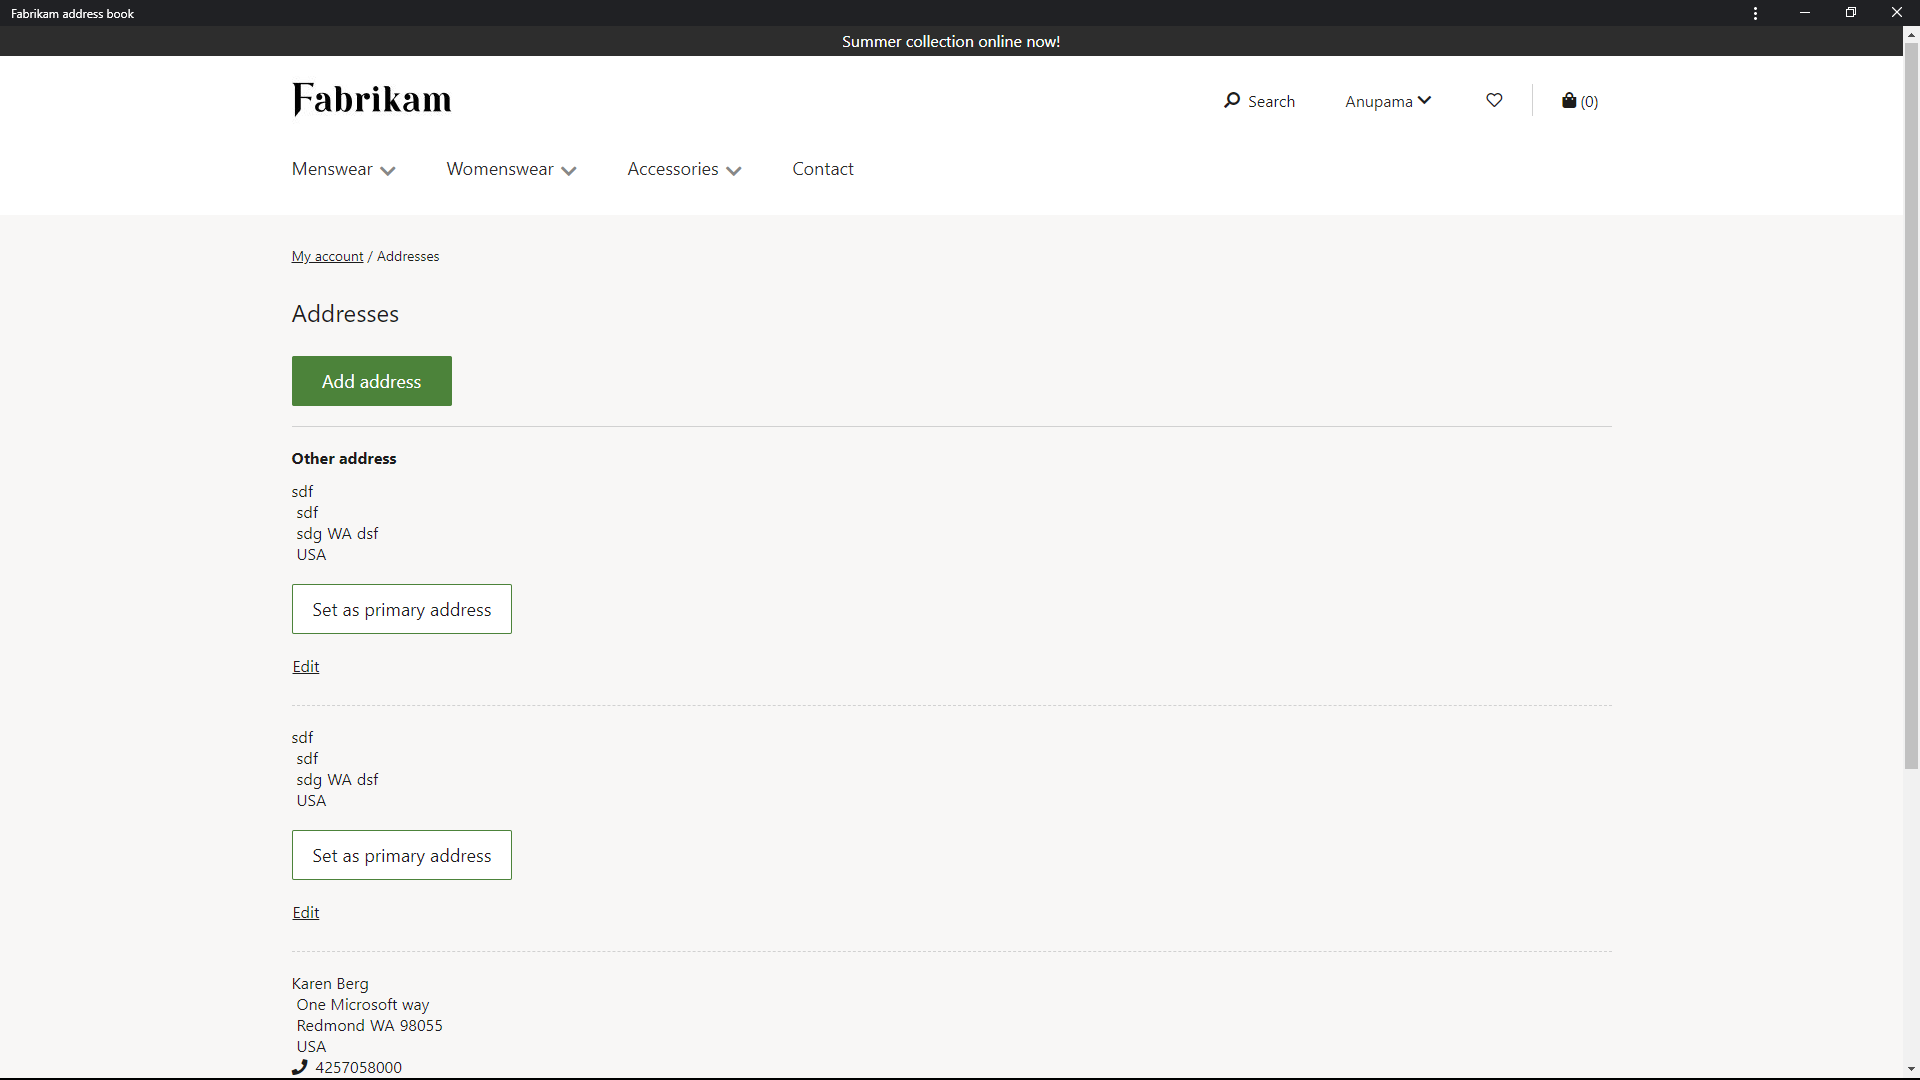Viewport: 1920px width, 1080px height.
Task: Open the Contact menu item
Action: (x=823, y=167)
